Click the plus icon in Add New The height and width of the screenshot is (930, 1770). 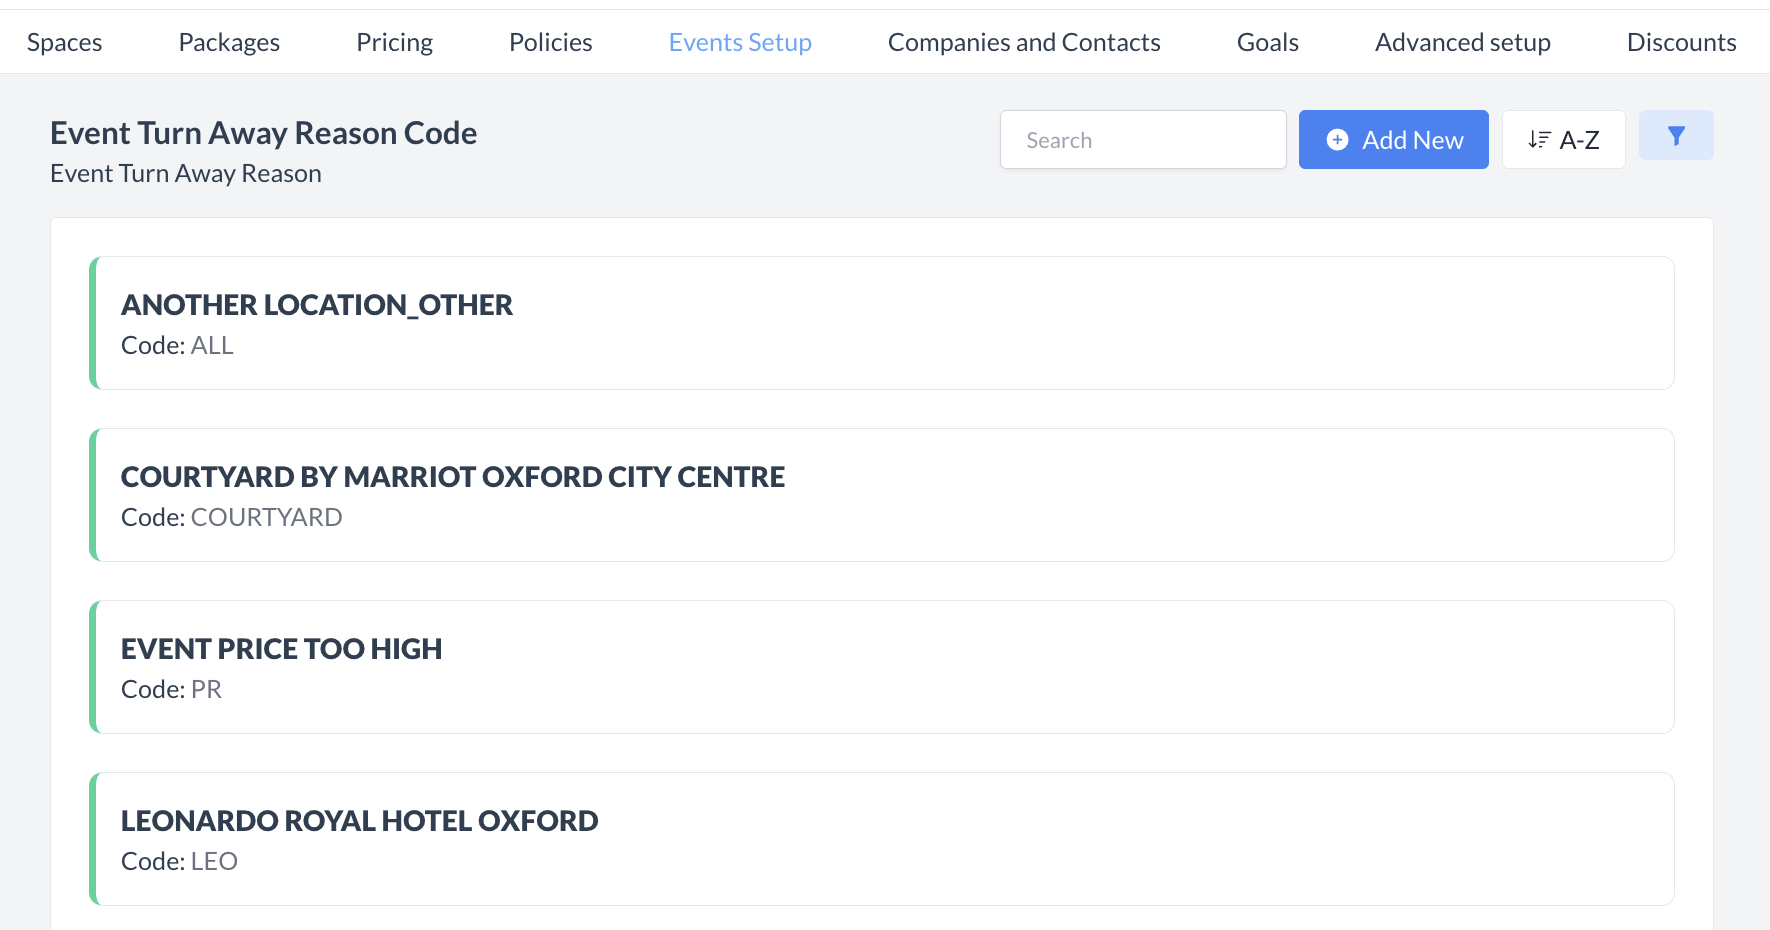click(x=1337, y=140)
